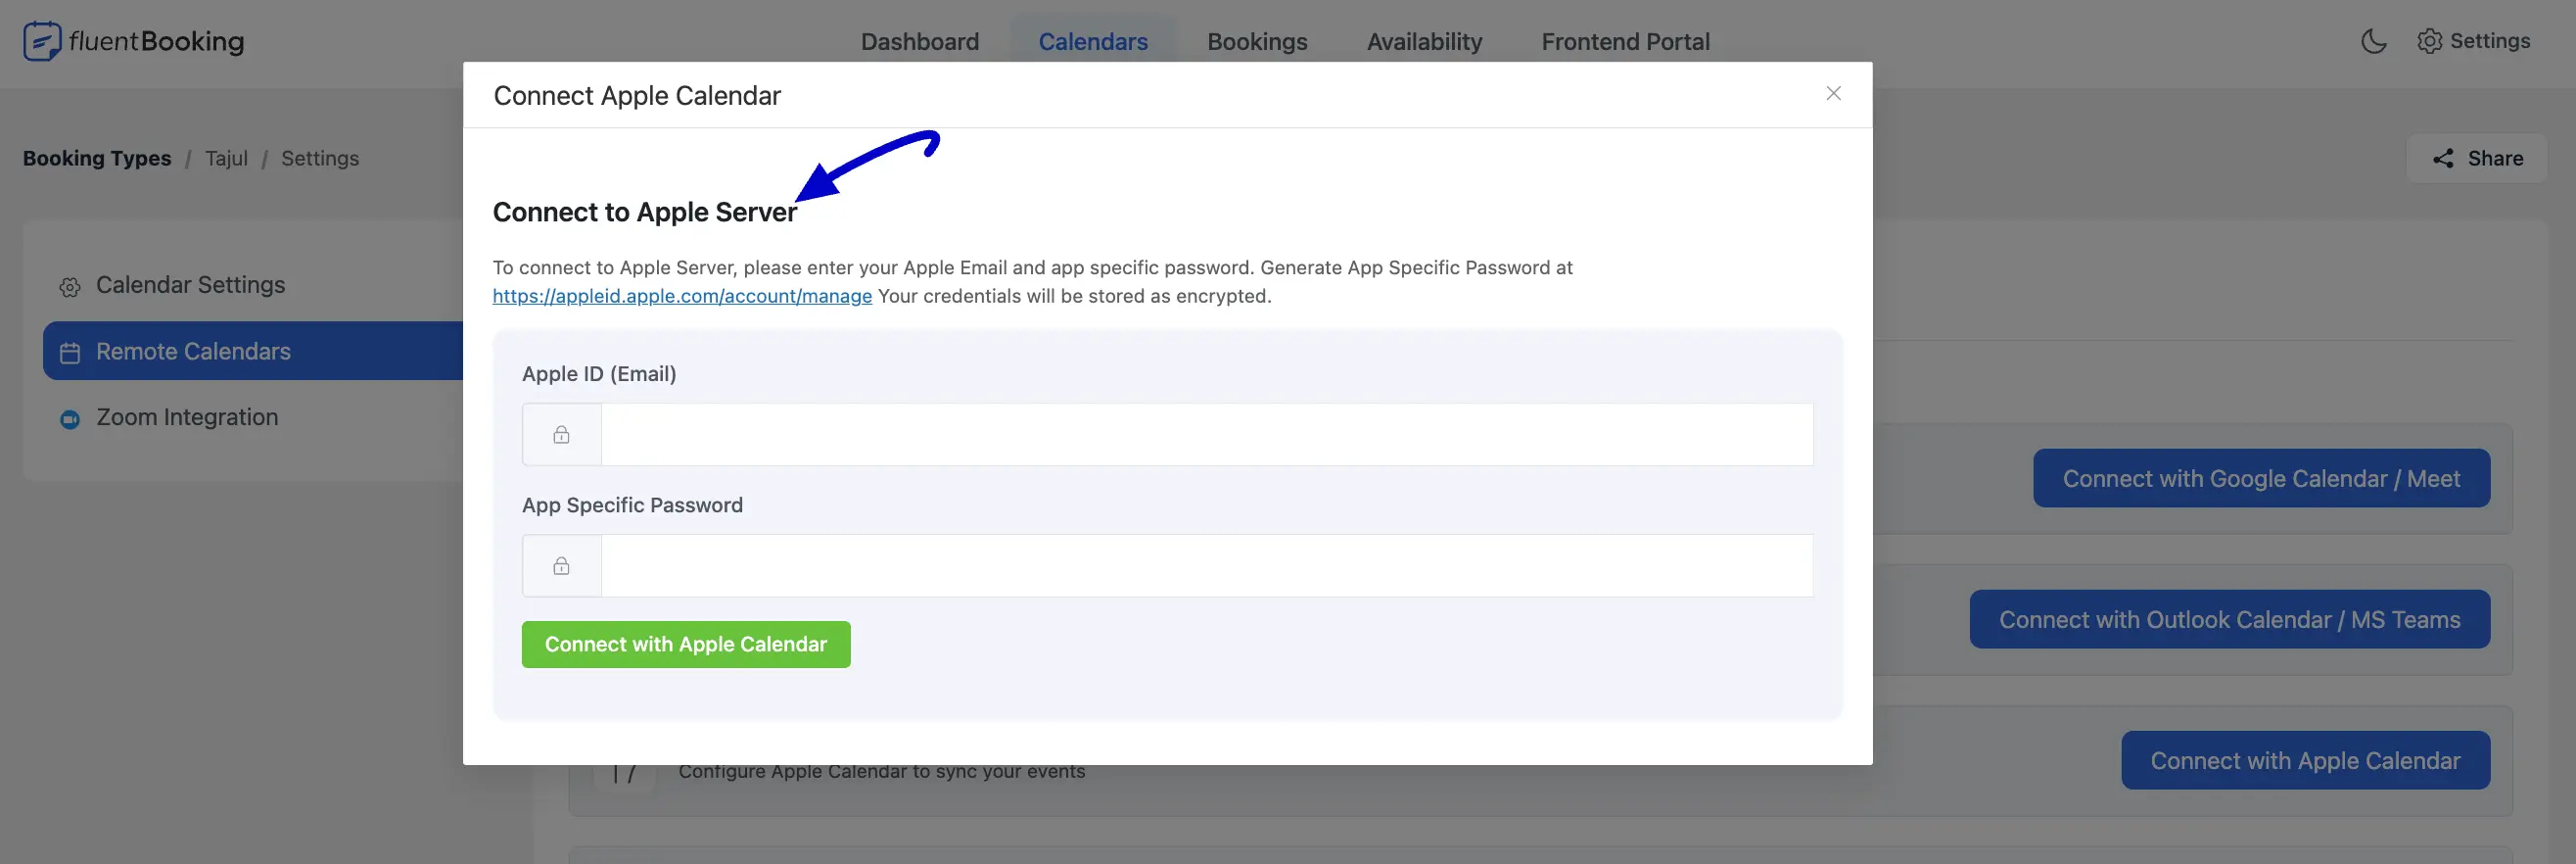The image size is (2576, 864).
Task: Go to the Availability tab
Action: click(1423, 41)
